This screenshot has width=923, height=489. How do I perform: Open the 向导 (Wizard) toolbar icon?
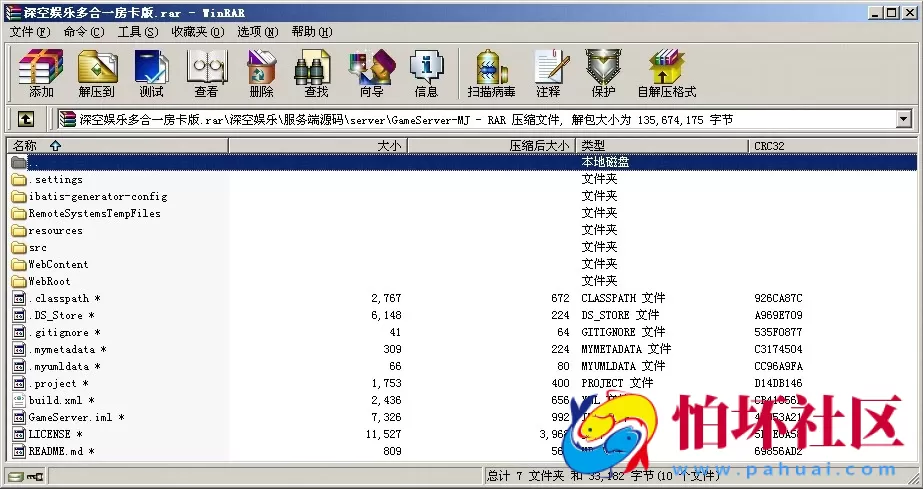coord(371,73)
